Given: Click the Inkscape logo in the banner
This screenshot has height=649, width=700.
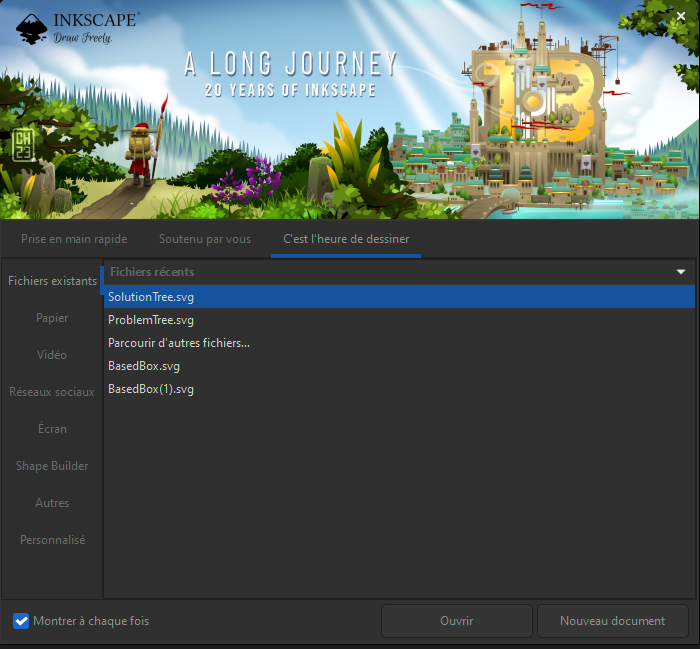Looking at the screenshot, I should [x=78, y=28].
